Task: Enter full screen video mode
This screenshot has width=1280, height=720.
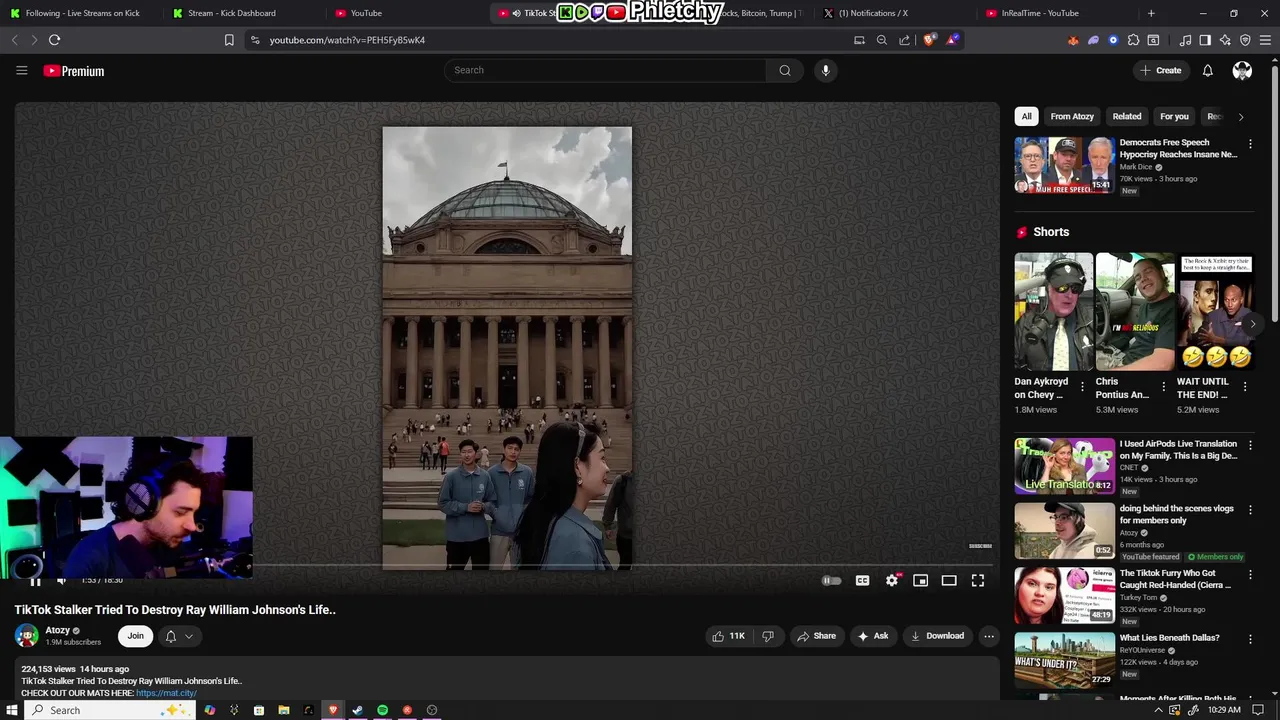Action: tap(978, 580)
